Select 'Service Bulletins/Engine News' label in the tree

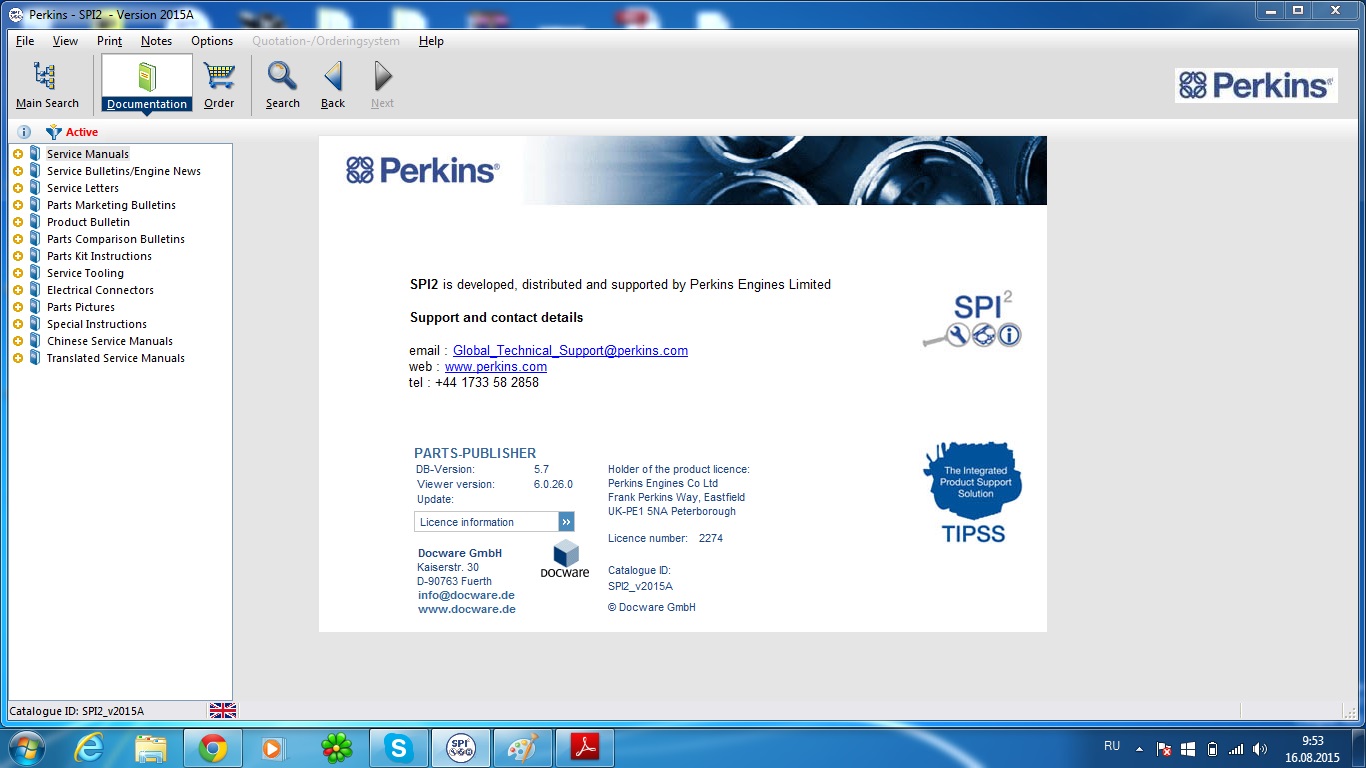[x=124, y=171]
